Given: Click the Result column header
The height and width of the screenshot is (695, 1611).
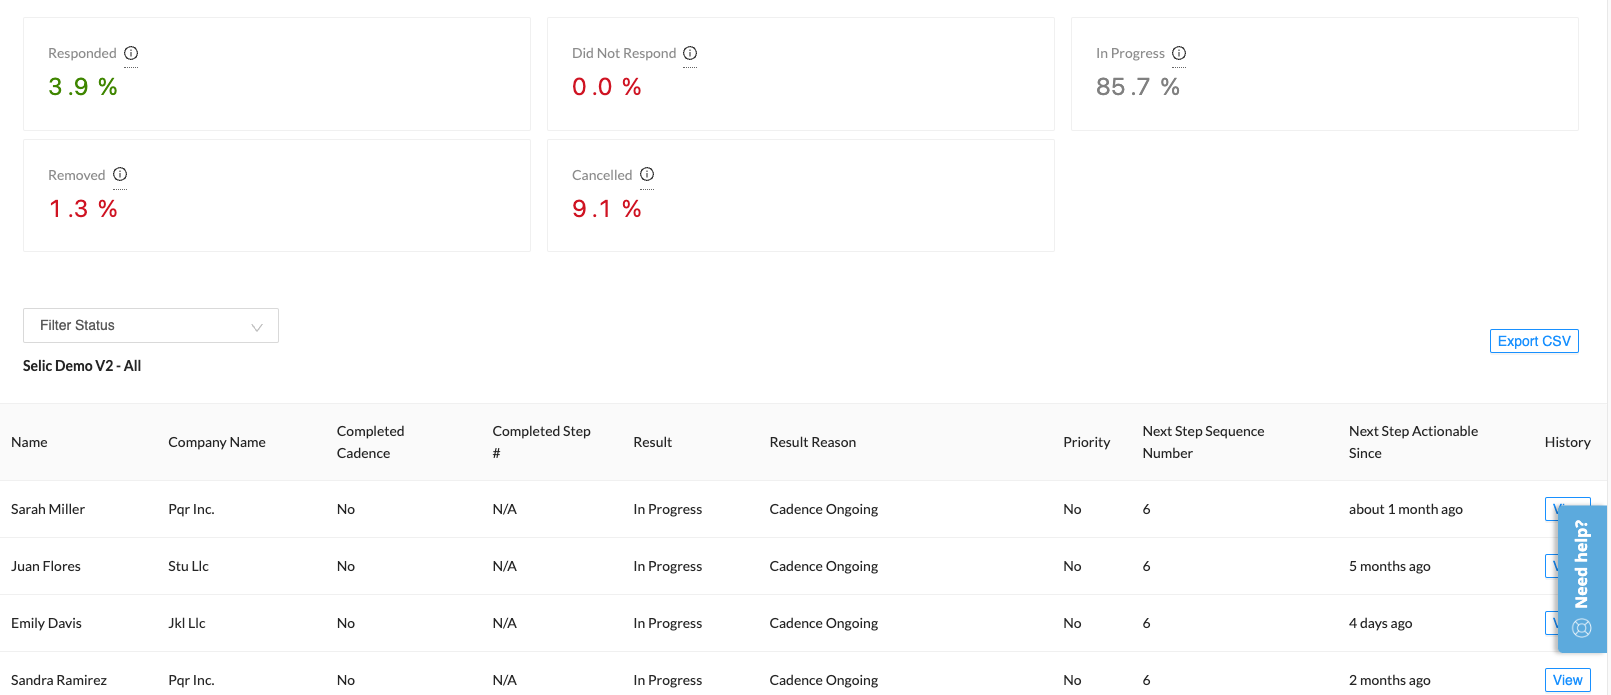Looking at the screenshot, I should [x=652, y=442].
